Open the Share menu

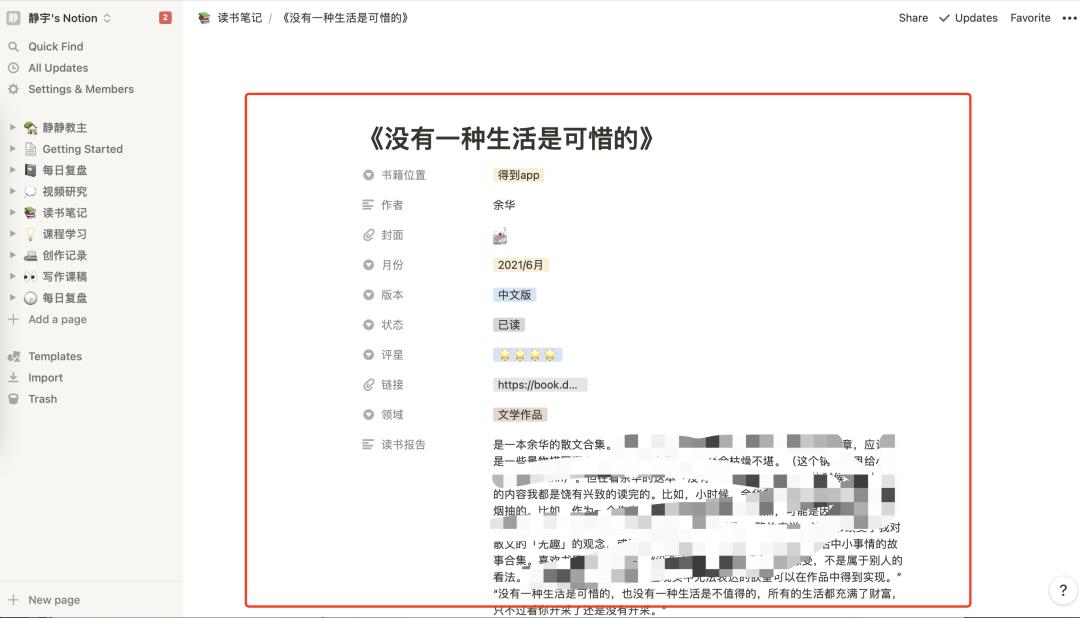(911, 17)
